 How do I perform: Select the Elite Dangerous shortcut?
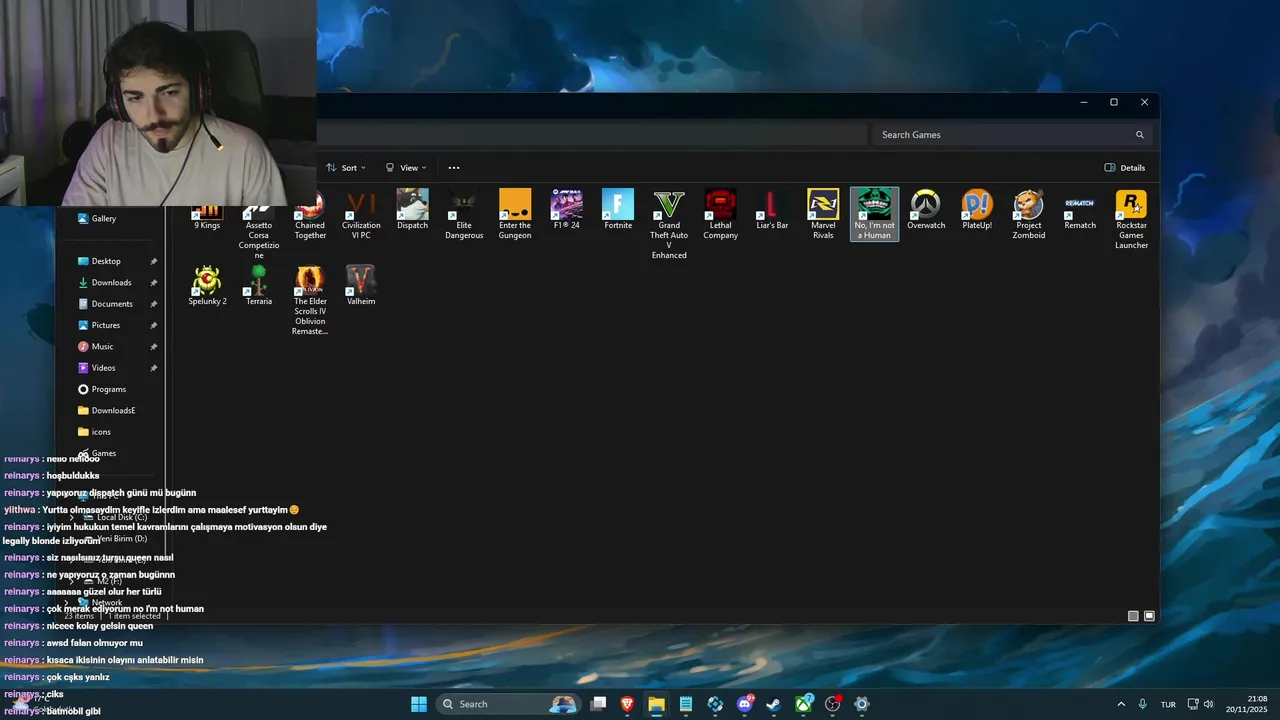(x=464, y=216)
